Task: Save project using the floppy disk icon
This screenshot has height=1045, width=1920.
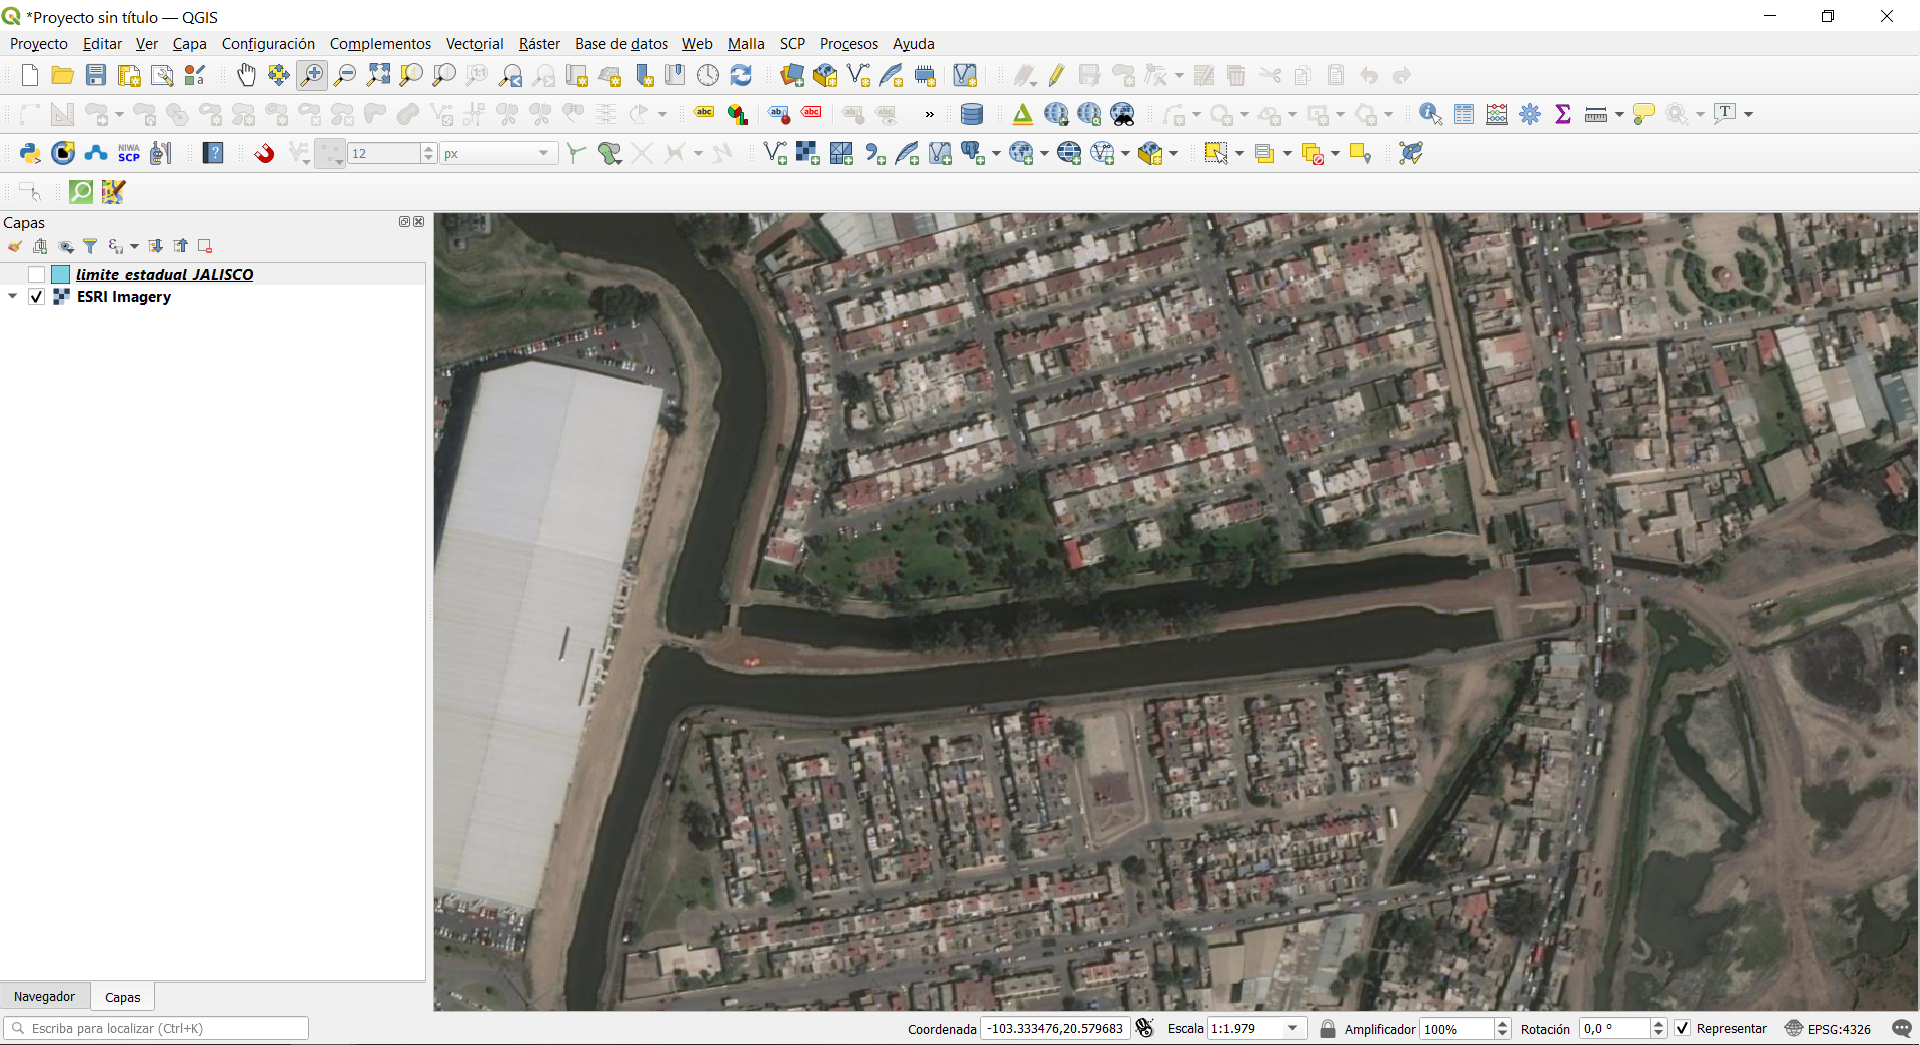Action: pyautogui.click(x=96, y=75)
